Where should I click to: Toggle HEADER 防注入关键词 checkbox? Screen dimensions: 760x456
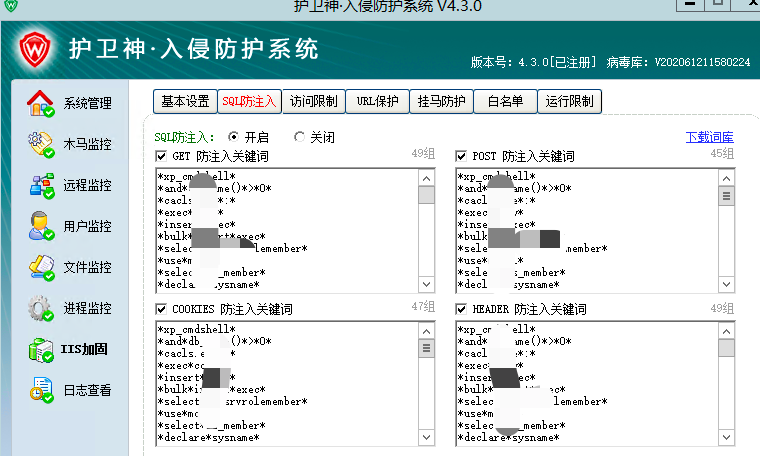coord(461,309)
